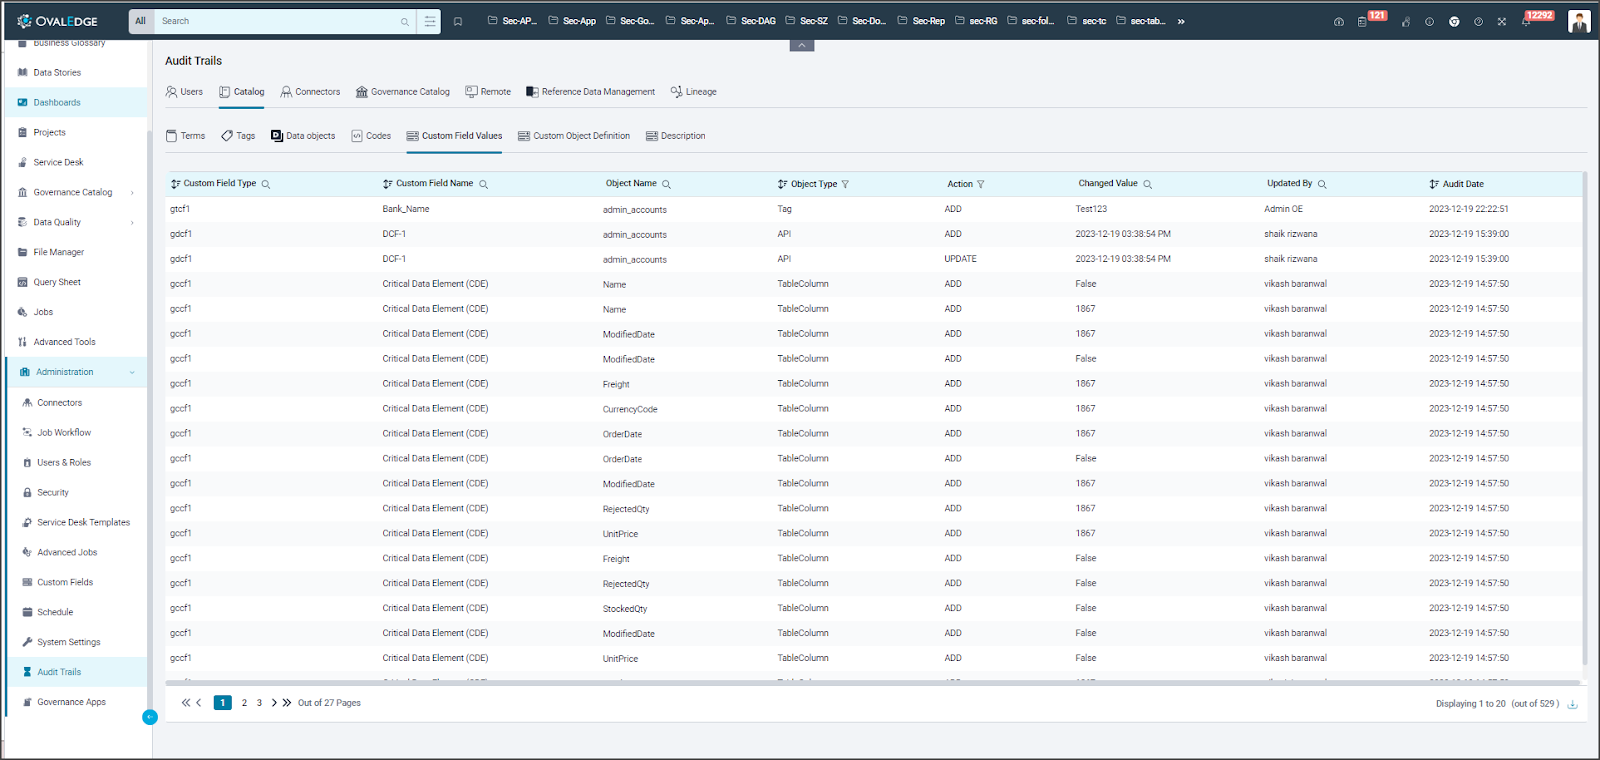Image resolution: width=1600 pixels, height=760 pixels.
Task: Select the Description sub-tab
Action: point(676,136)
